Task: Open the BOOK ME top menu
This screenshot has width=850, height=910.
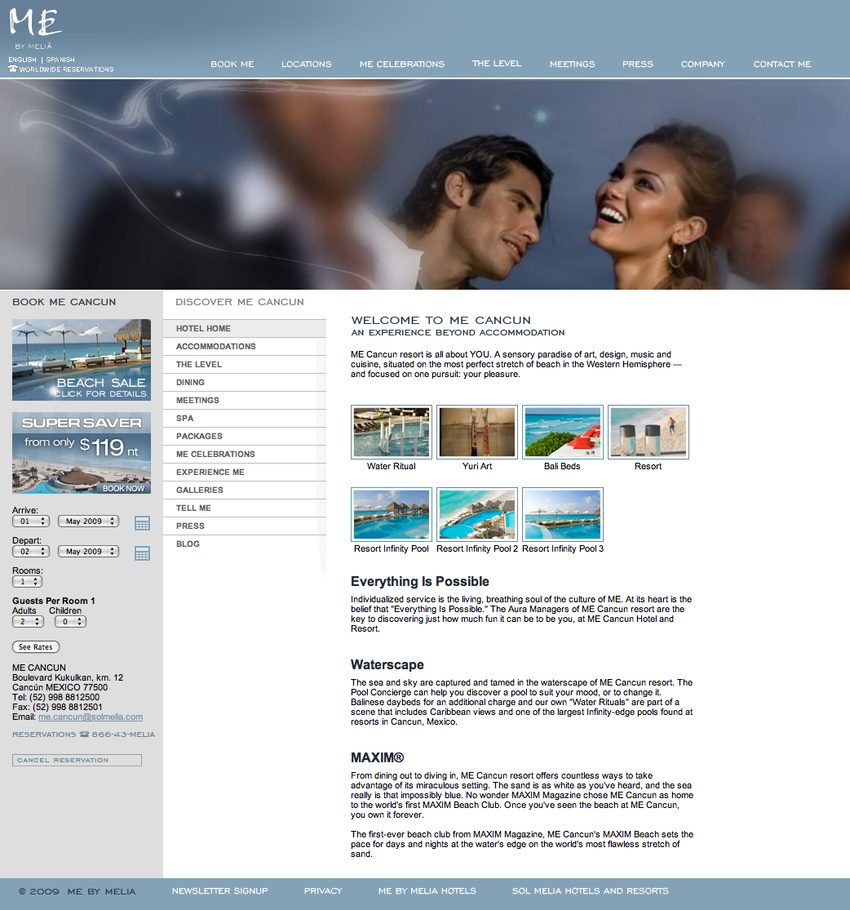Action: coord(232,64)
